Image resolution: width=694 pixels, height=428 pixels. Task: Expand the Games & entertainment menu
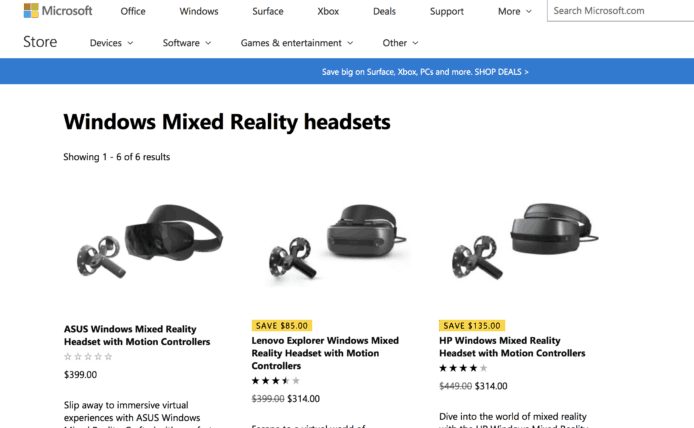(x=297, y=43)
